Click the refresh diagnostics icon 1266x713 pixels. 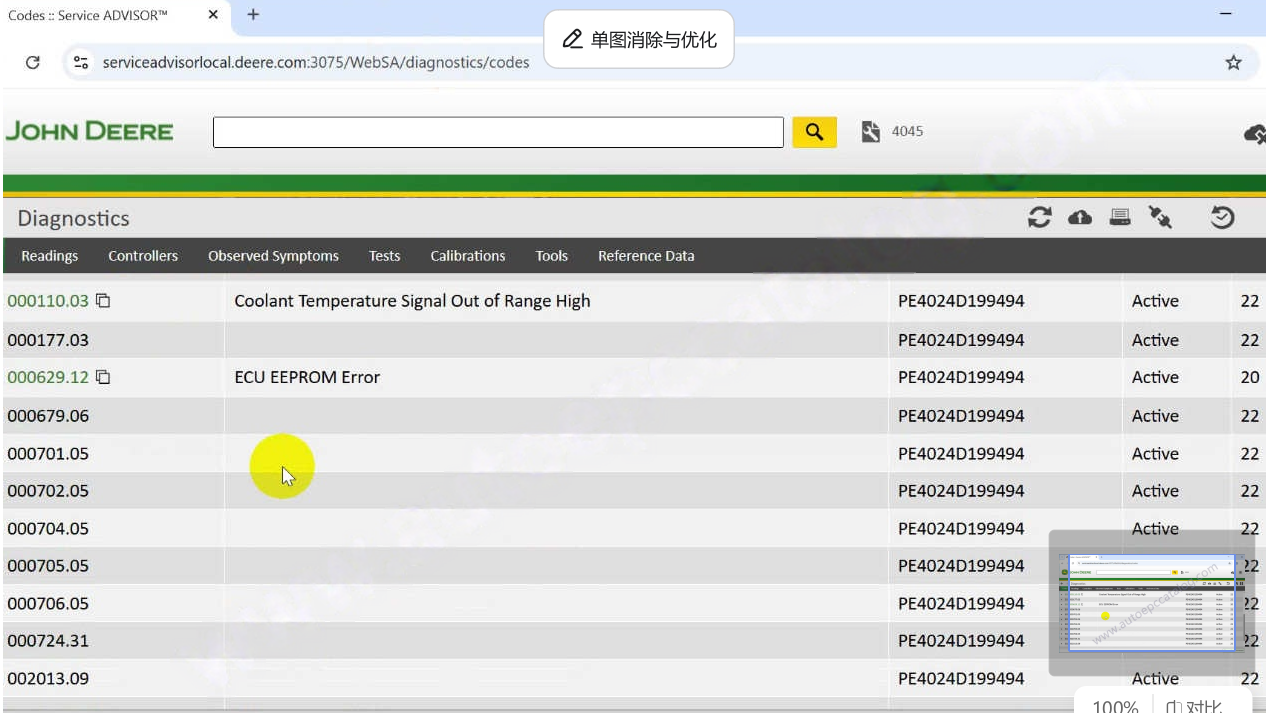click(1040, 217)
